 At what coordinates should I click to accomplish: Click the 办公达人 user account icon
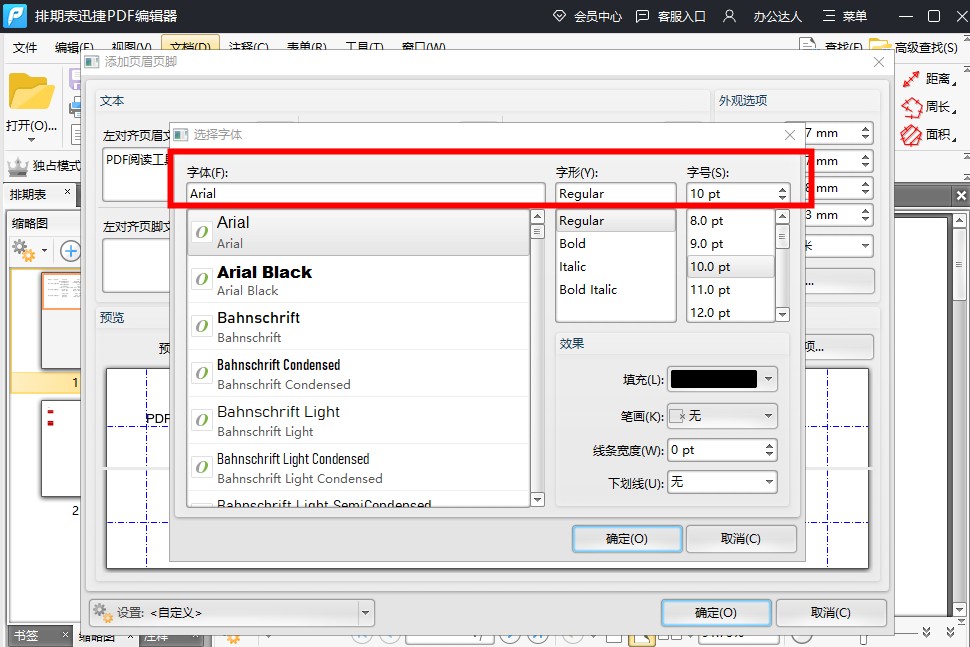pyautogui.click(x=730, y=16)
